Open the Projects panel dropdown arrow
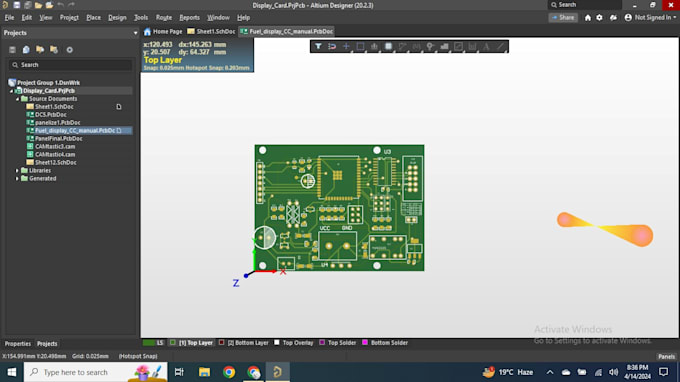This screenshot has width=680, height=382. 135,33
